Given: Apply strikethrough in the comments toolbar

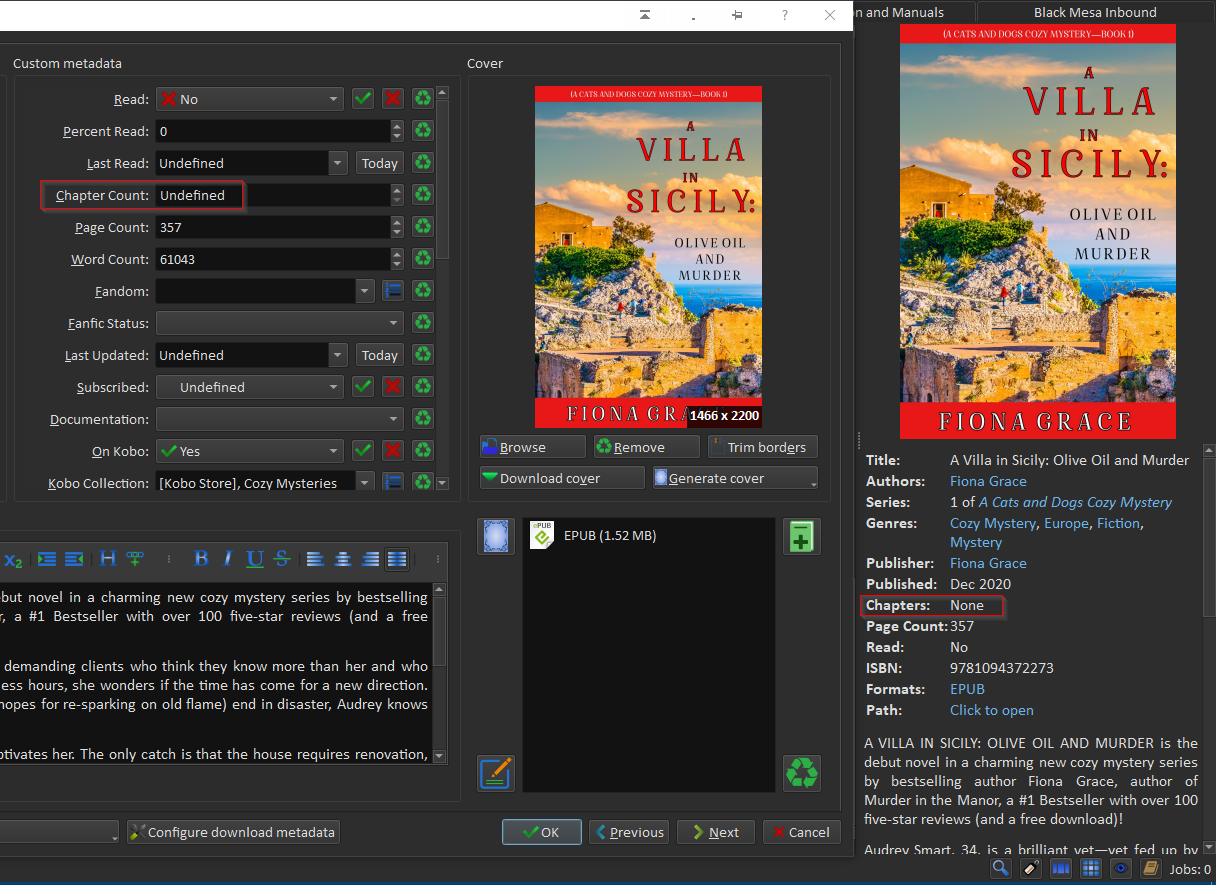Looking at the screenshot, I should coord(282,559).
